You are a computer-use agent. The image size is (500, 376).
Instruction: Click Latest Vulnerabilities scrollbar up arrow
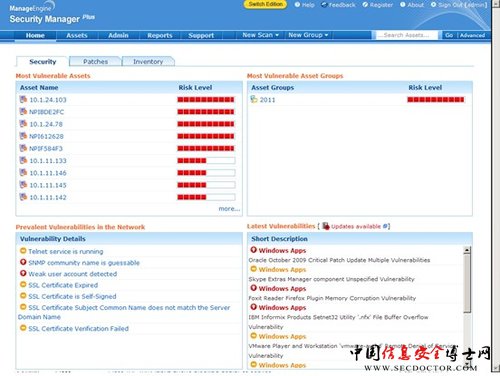point(467,250)
